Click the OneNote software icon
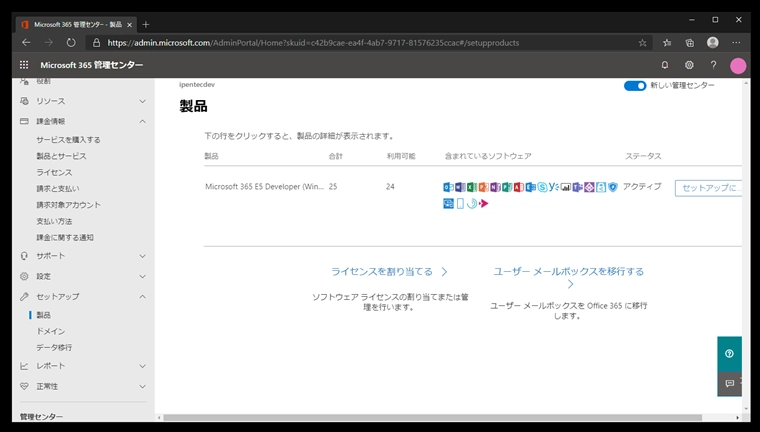760x432 pixels. [x=495, y=187]
